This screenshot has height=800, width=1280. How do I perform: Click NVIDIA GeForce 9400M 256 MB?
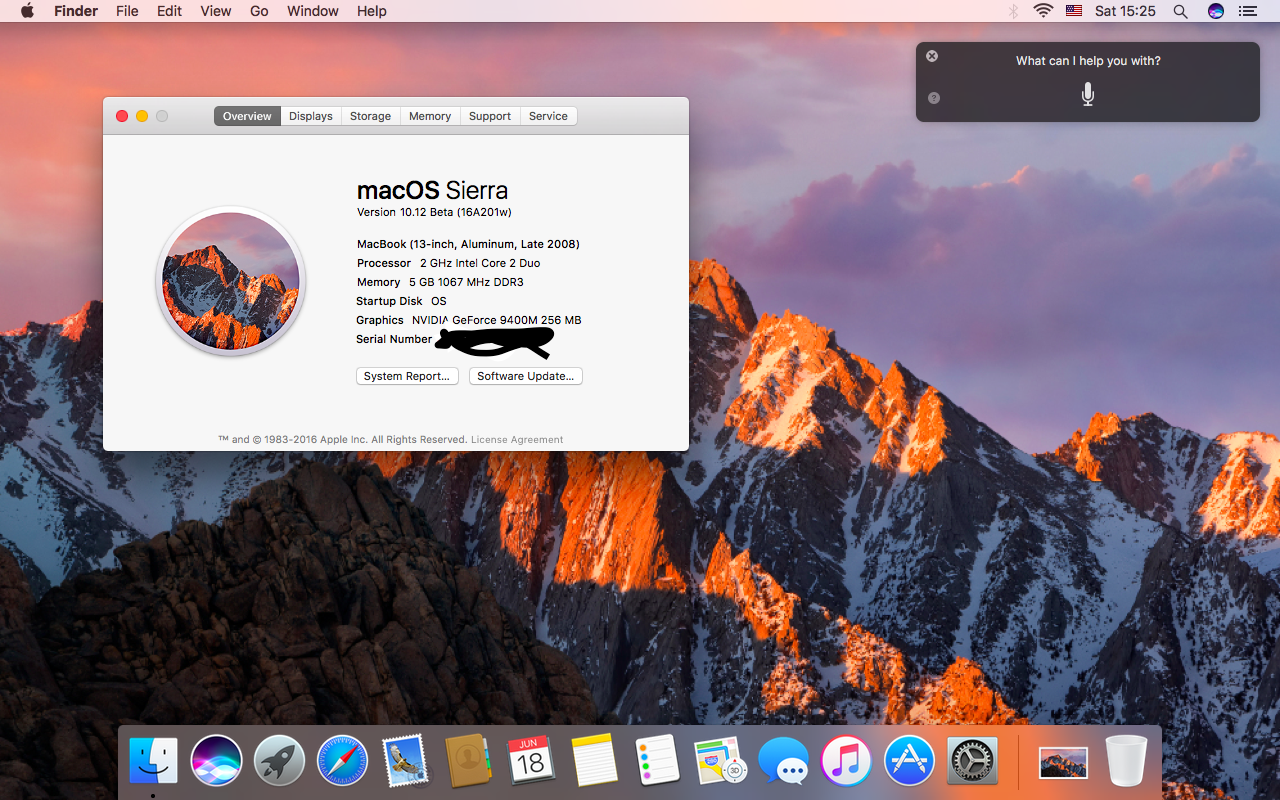pyautogui.click(x=496, y=320)
